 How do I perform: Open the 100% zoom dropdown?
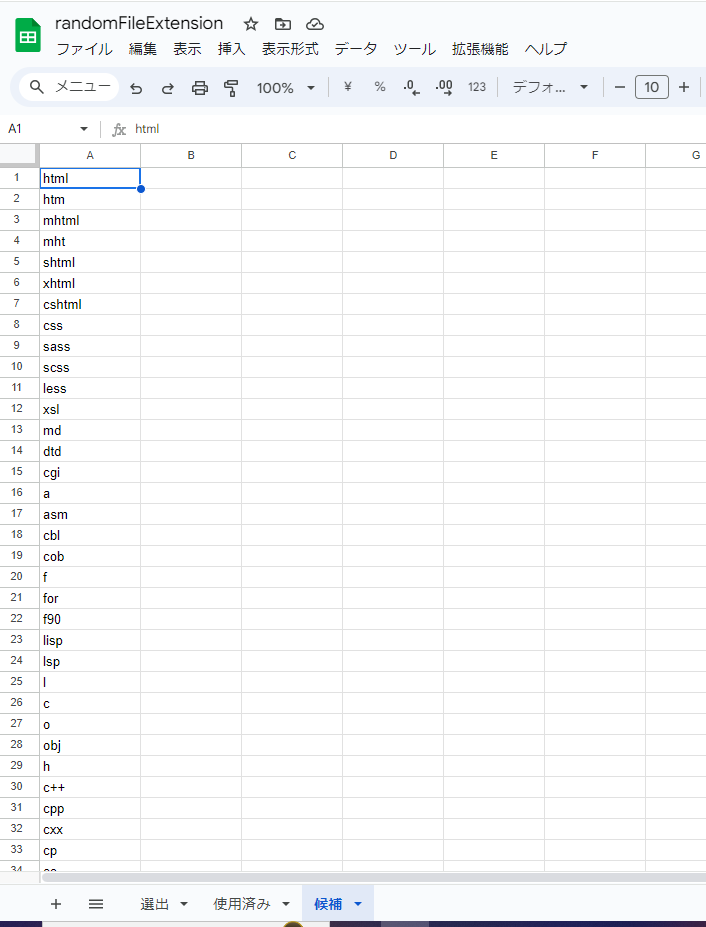(286, 88)
